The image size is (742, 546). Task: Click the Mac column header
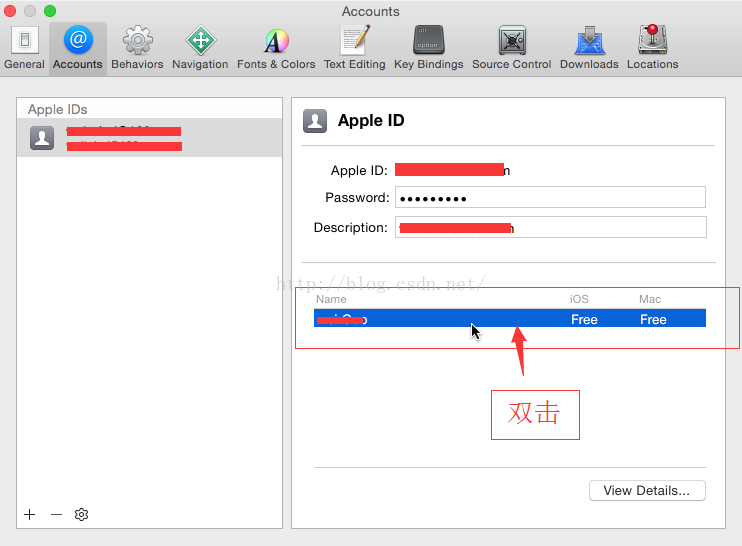tap(650, 299)
